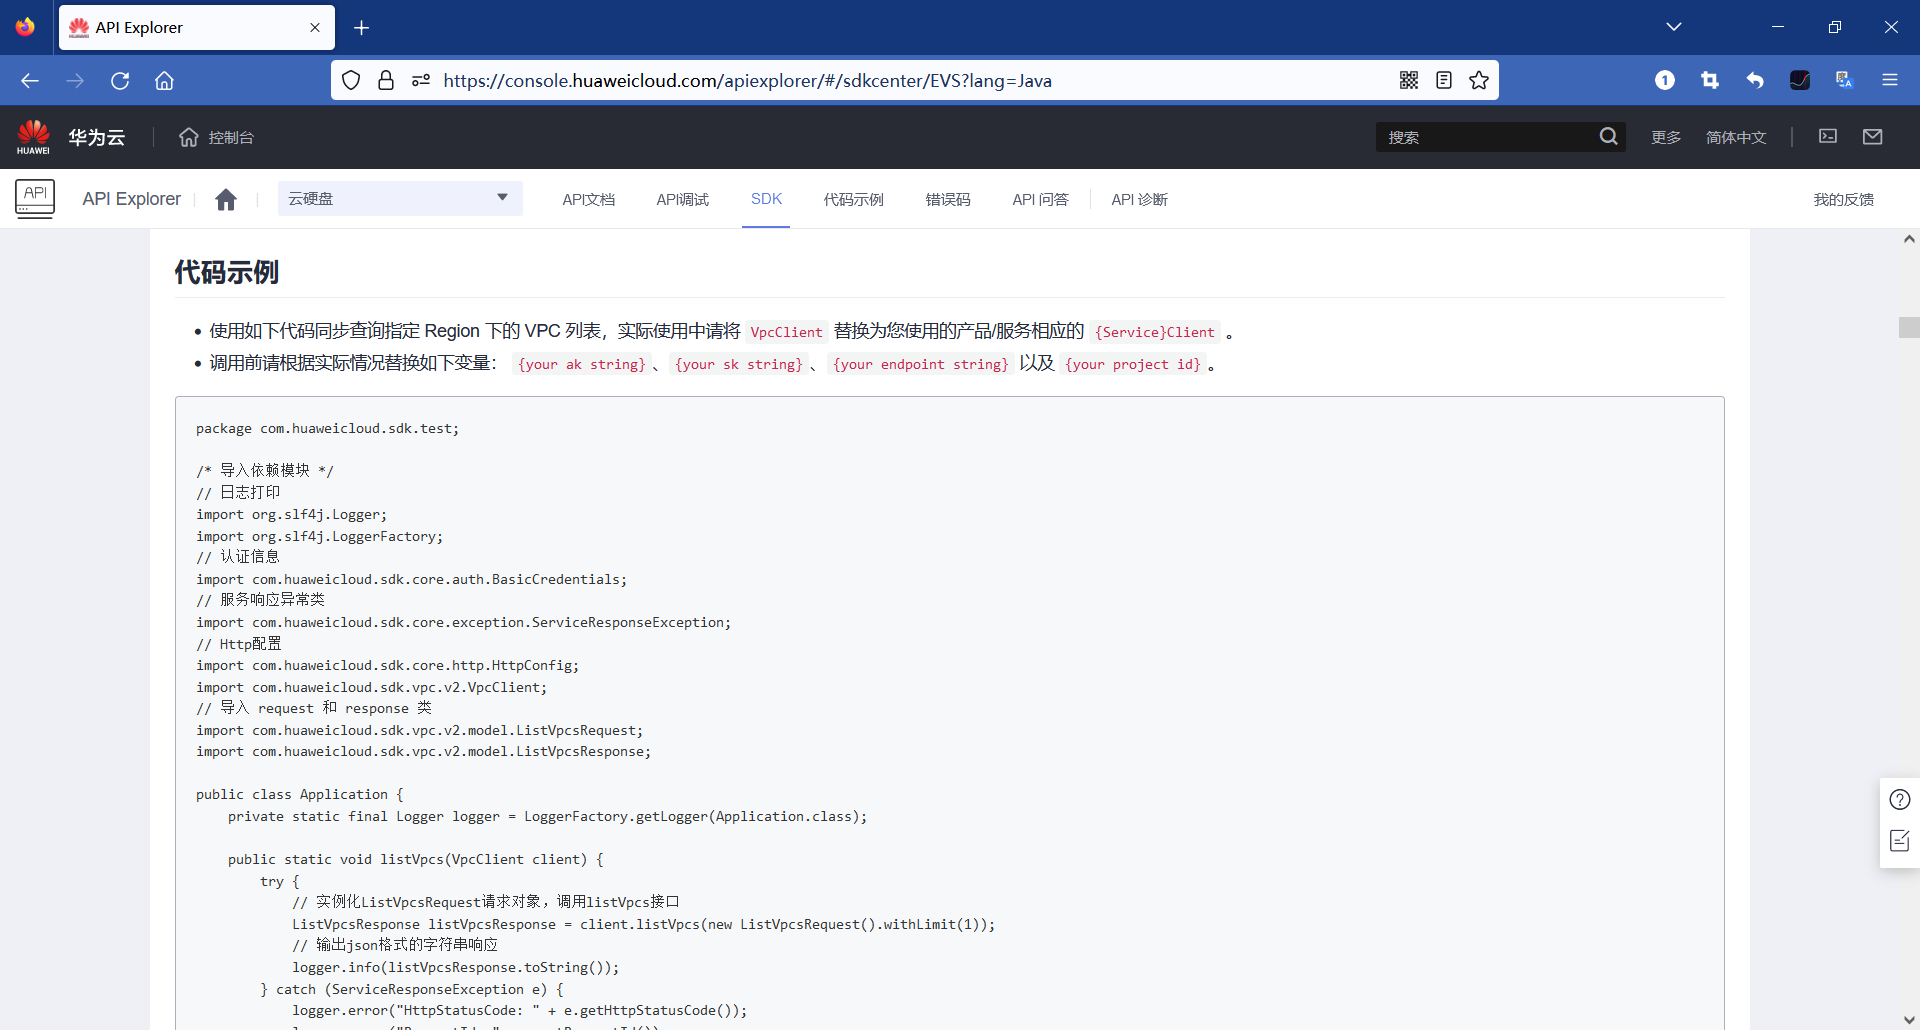The width and height of the screenshot is (1920, 1030).
Task: Go to API Explorer home icon
Action: click(x=226, y=200)
